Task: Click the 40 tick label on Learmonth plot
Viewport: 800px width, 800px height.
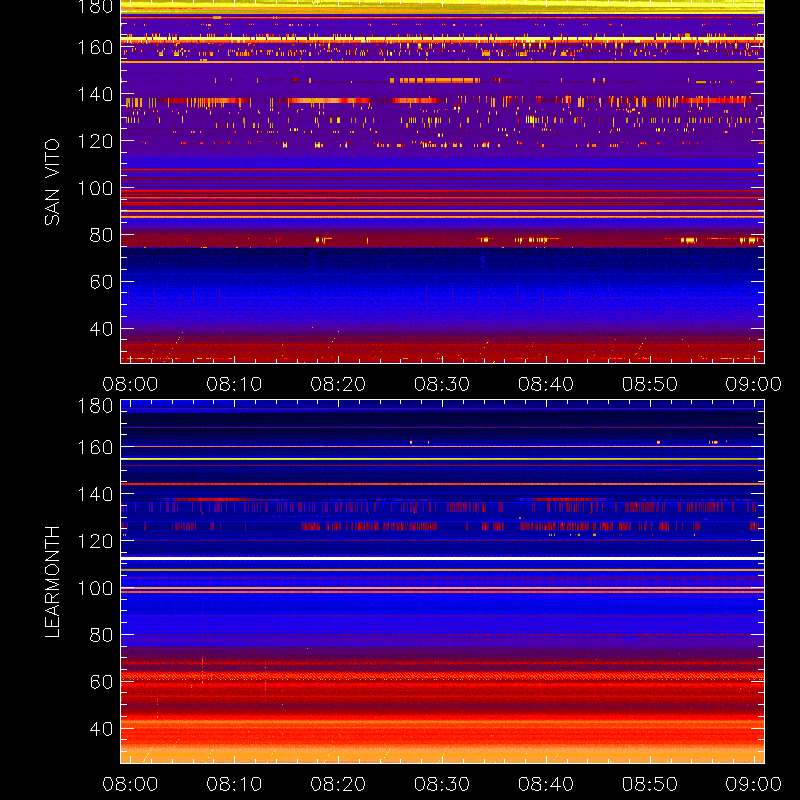Action: pyautogui.click(x=101, y=729)
